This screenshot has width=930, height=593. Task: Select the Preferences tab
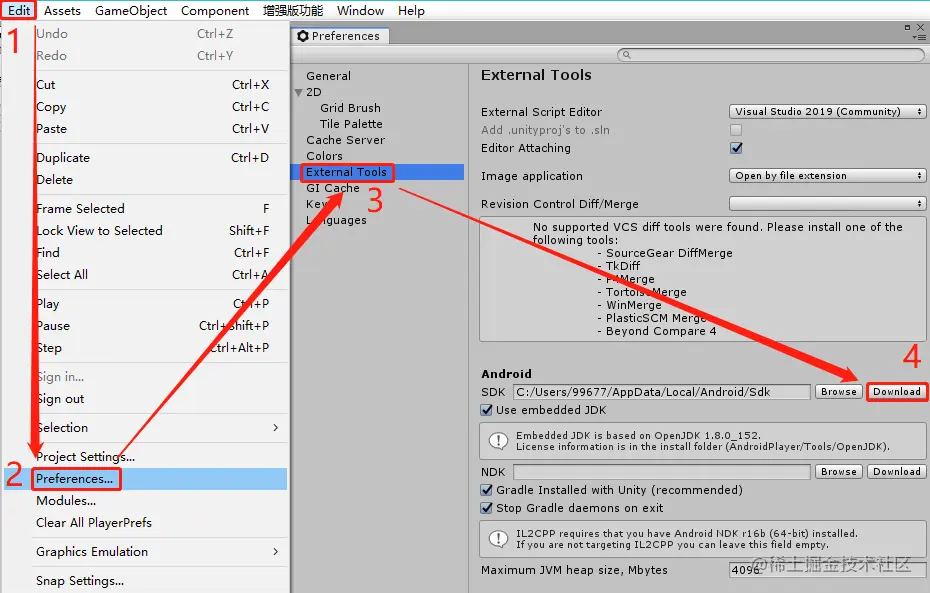click(x=339, y=36)
